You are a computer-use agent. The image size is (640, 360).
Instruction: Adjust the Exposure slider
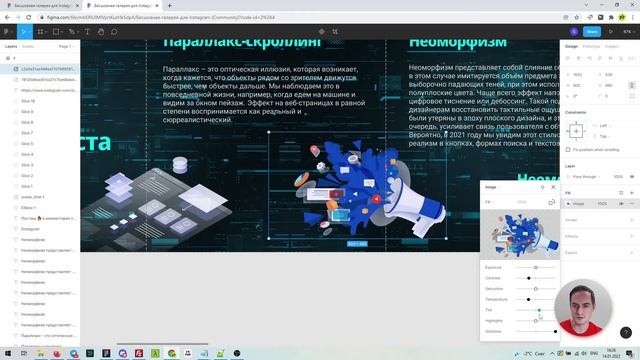(536, 267)
